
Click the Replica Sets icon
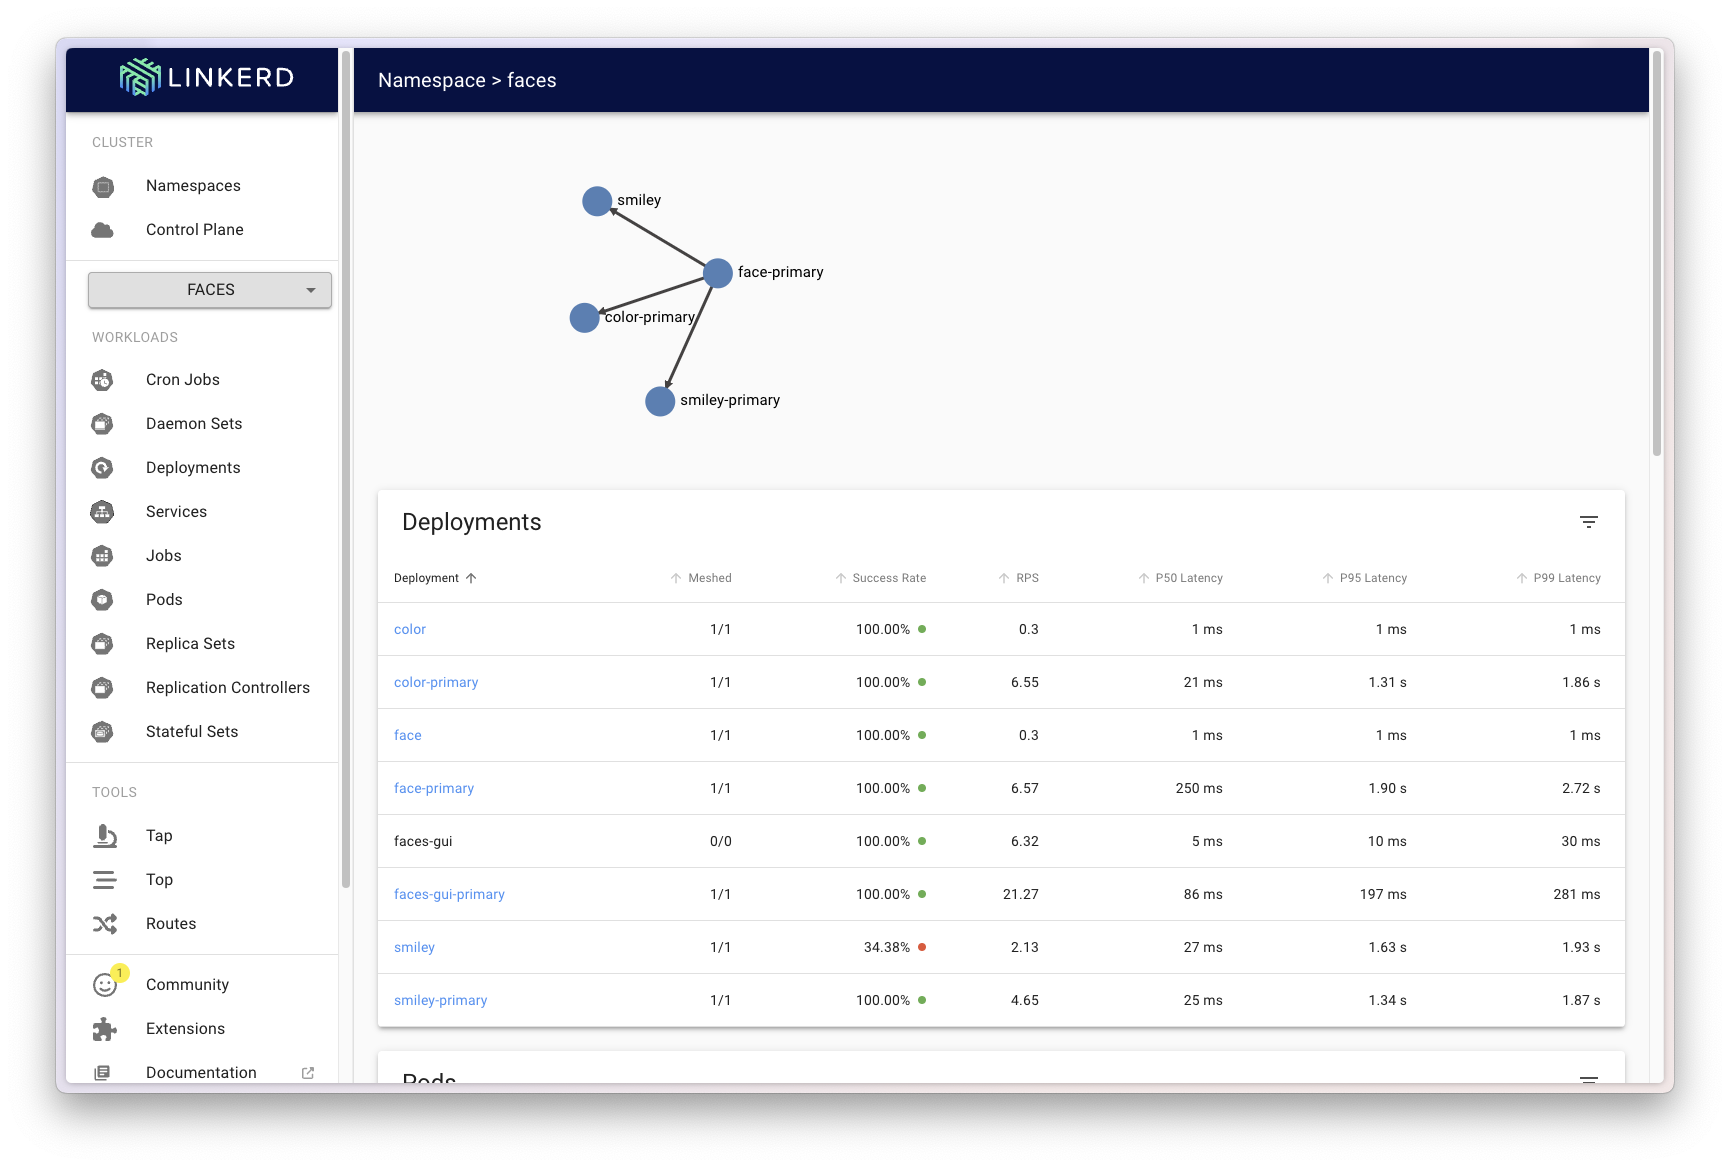pos(103,644)
